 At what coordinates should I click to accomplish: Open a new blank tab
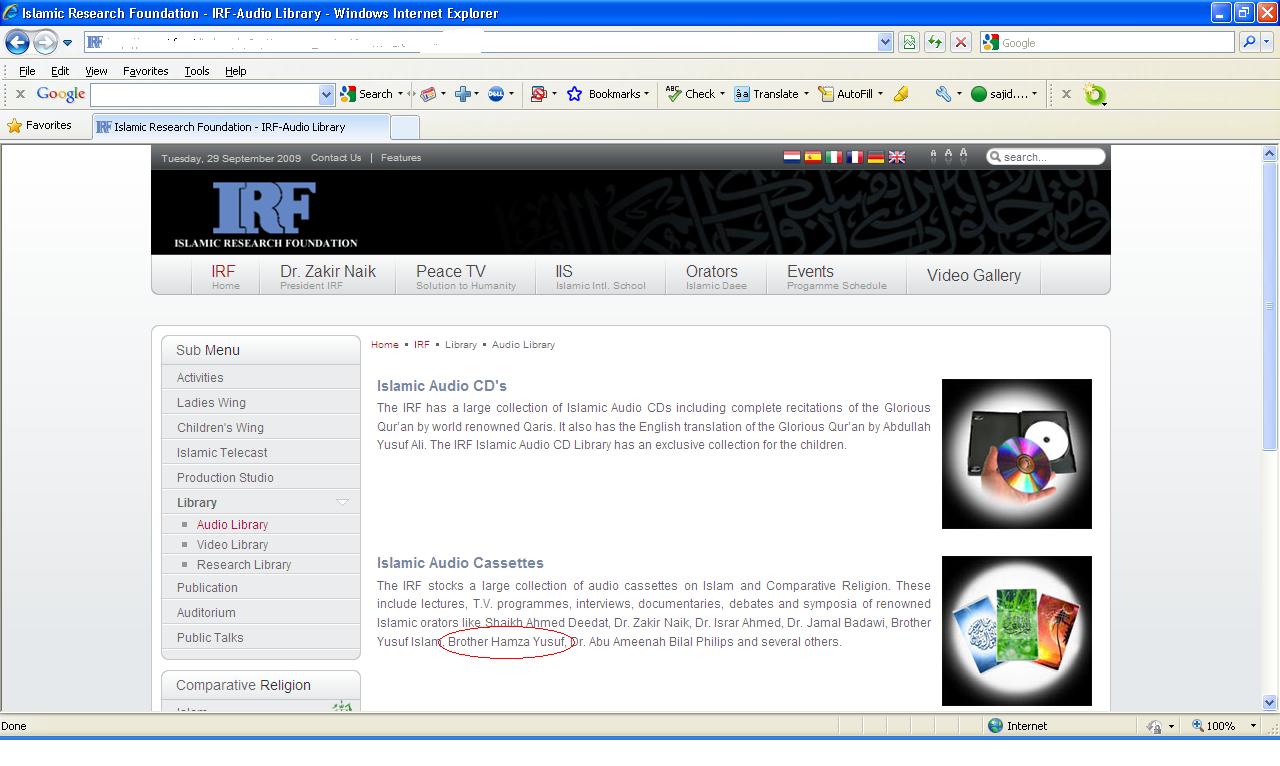[404, 127]
